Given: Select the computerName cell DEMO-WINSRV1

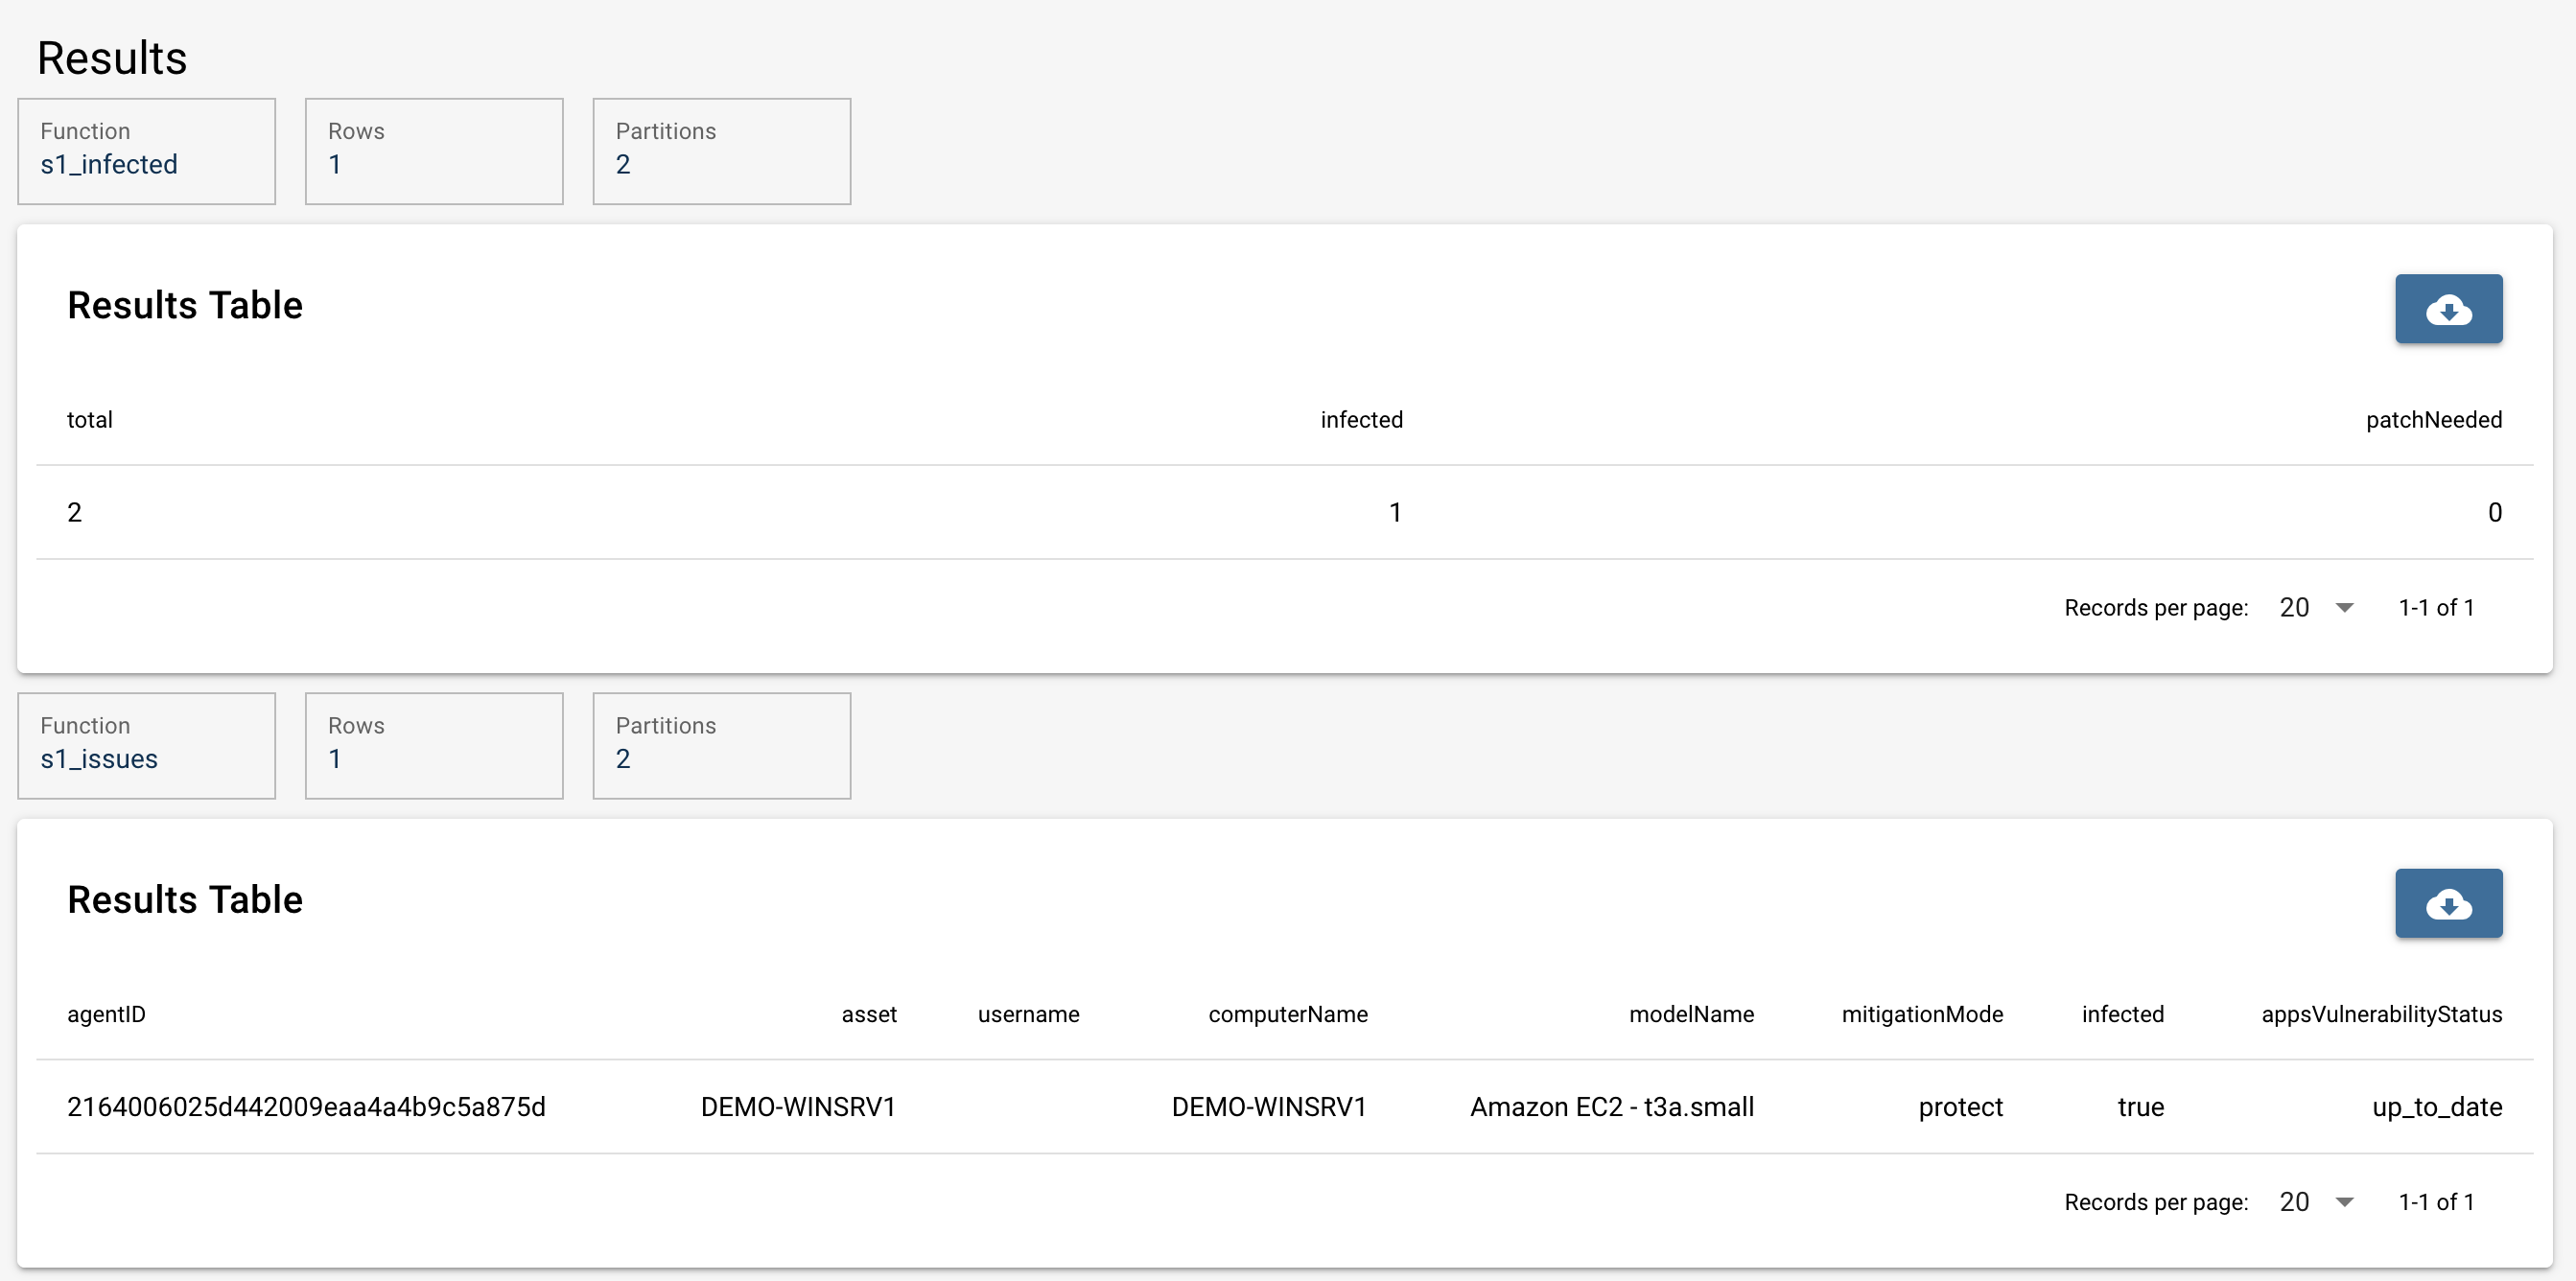Looking at the screenshot, I should click(1269, 1107).
